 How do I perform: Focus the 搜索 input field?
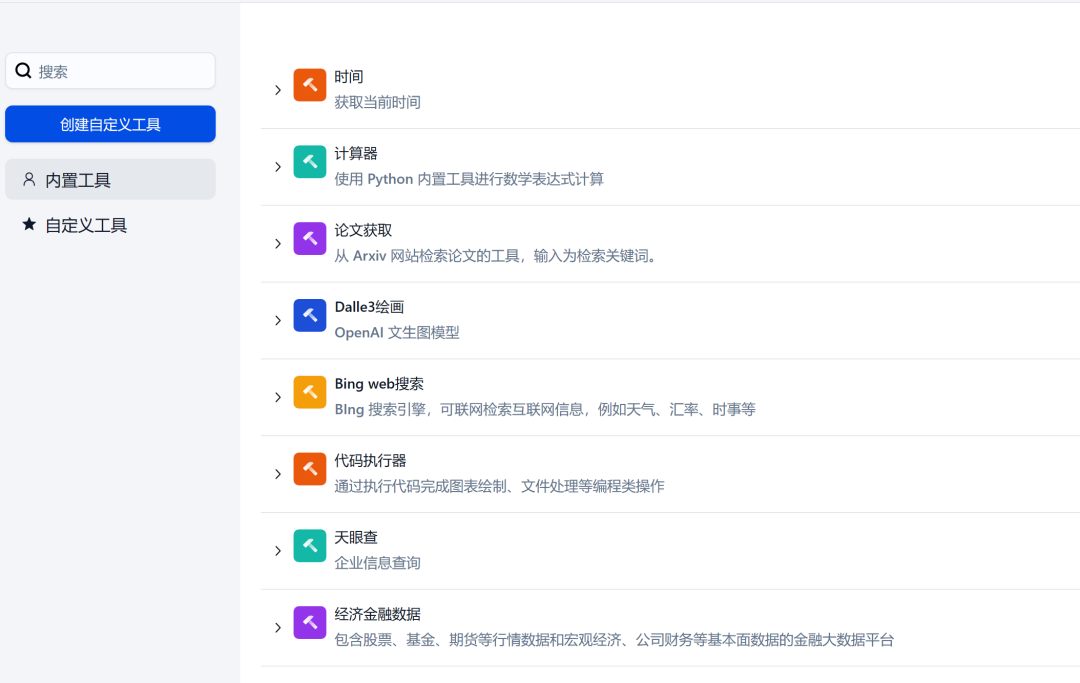pos(110,71)
